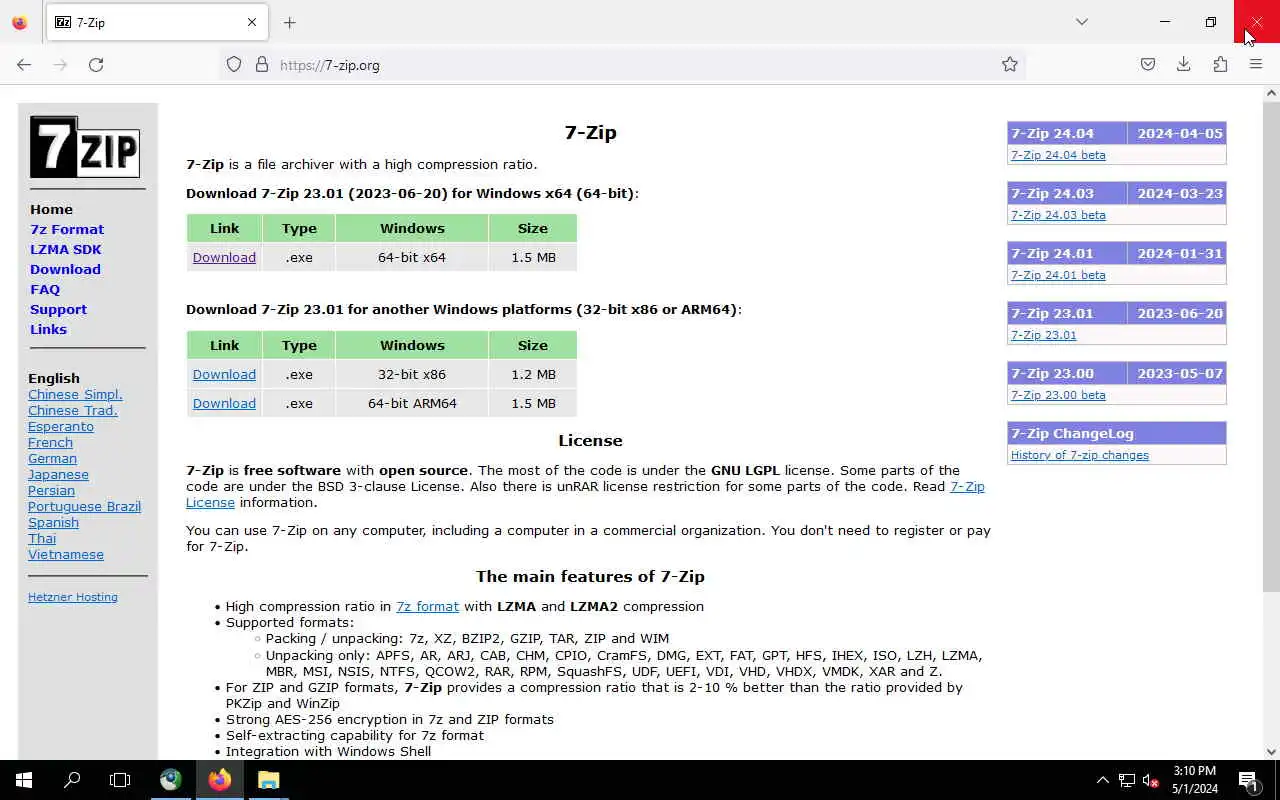Switch language to Persian
The height and width of the screenshot is (800, 1280).
(51, 490)
